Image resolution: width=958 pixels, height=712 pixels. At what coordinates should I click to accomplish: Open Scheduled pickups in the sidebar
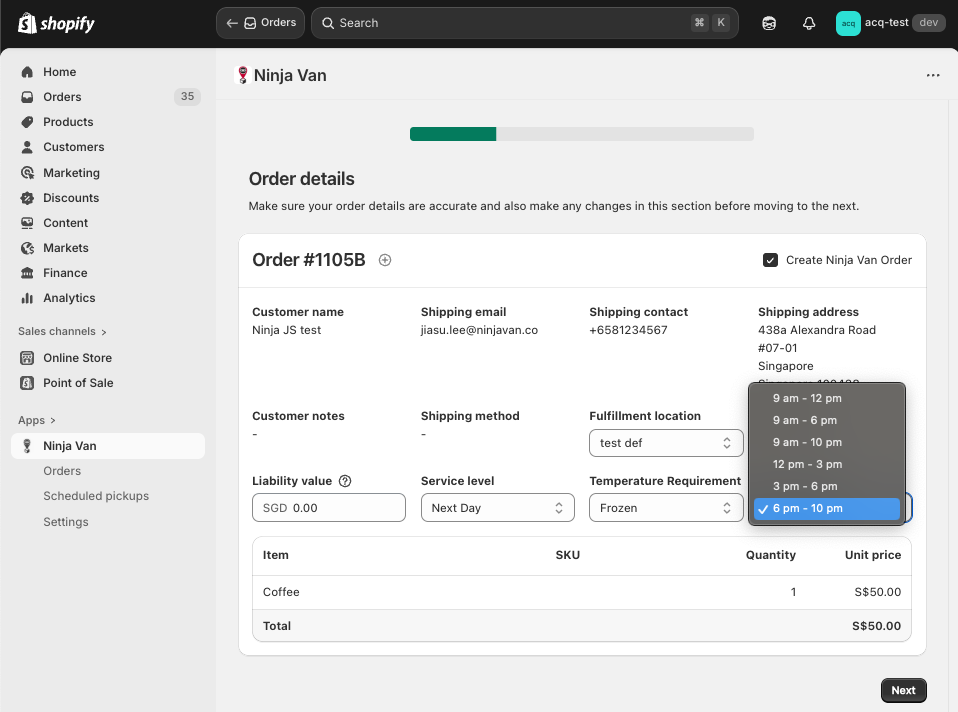point(96,496)
